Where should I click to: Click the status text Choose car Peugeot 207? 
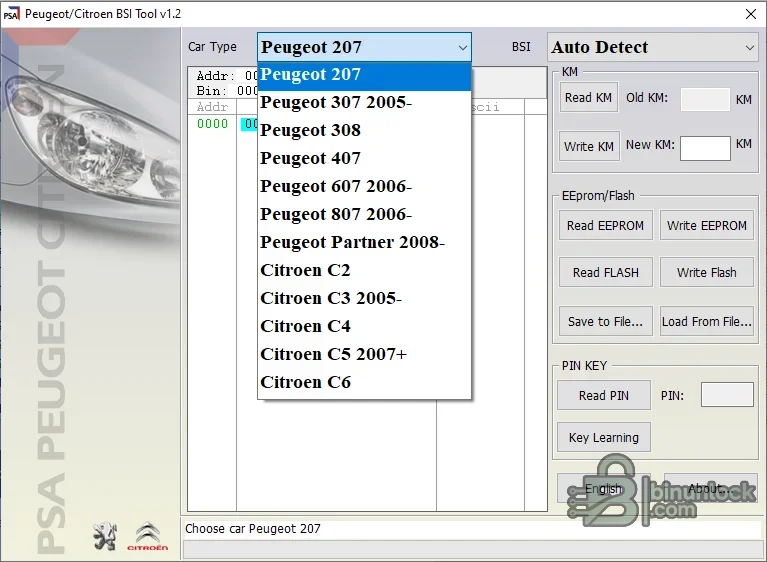click(x=253, y=529)
